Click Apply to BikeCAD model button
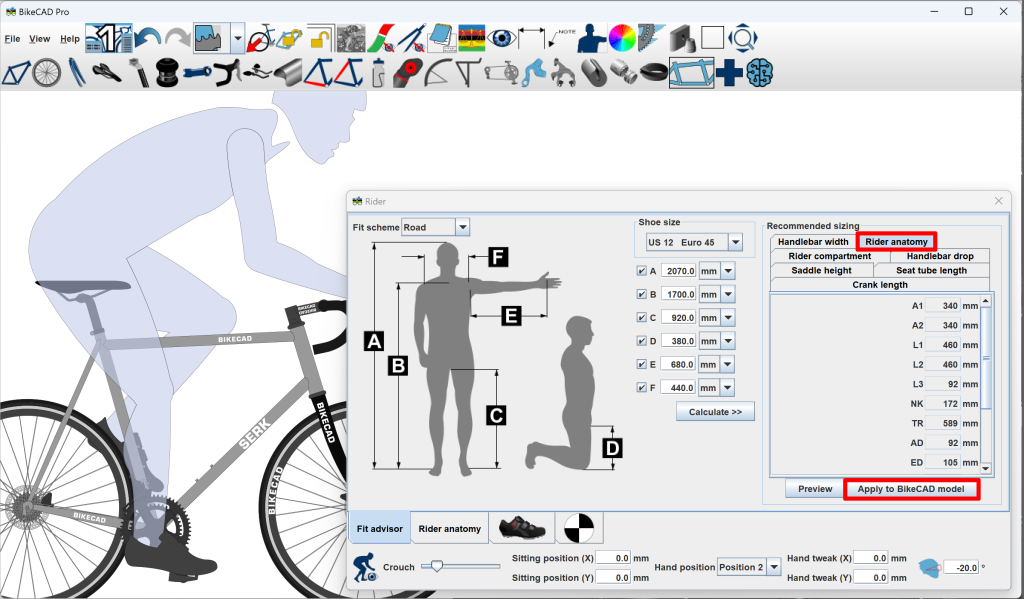 (910, 489)
